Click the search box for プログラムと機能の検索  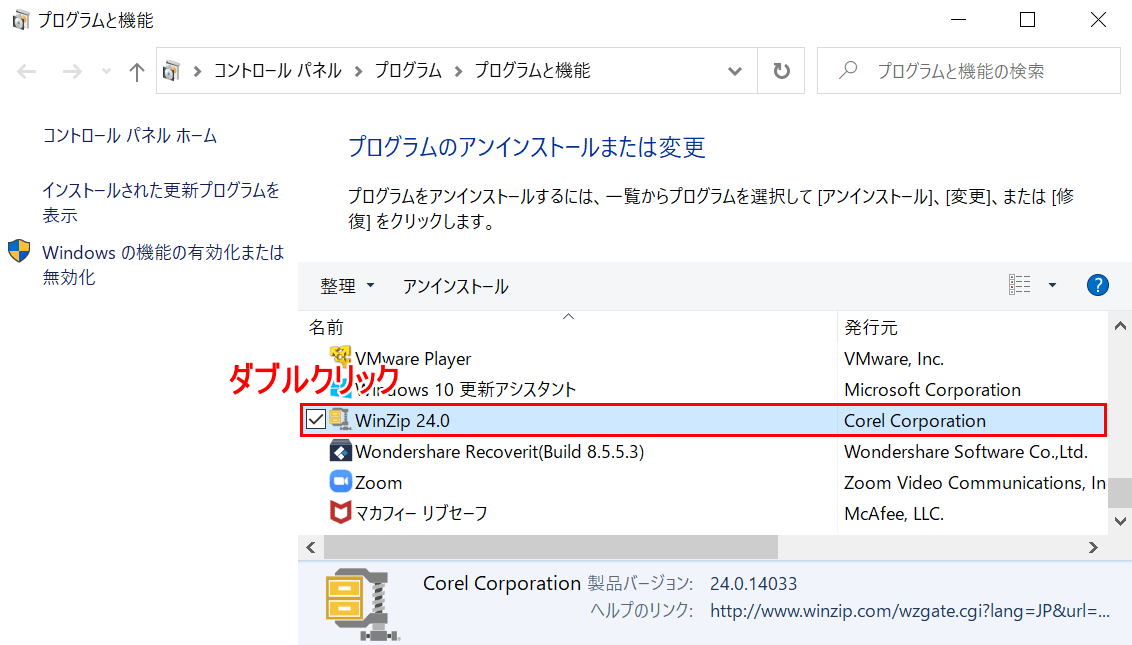coord(968,71)
